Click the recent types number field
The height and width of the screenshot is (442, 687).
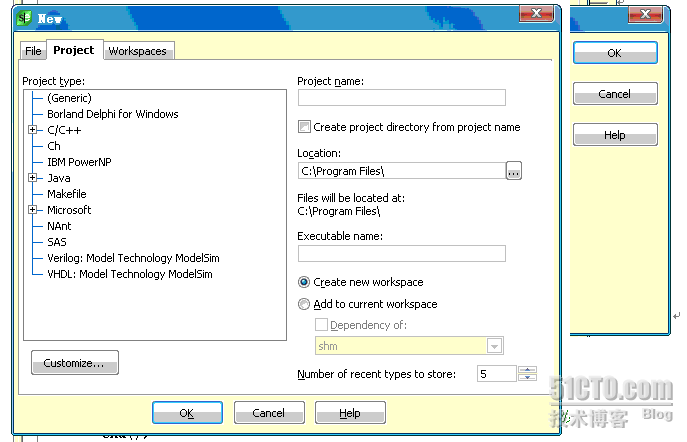click(496, 374)
